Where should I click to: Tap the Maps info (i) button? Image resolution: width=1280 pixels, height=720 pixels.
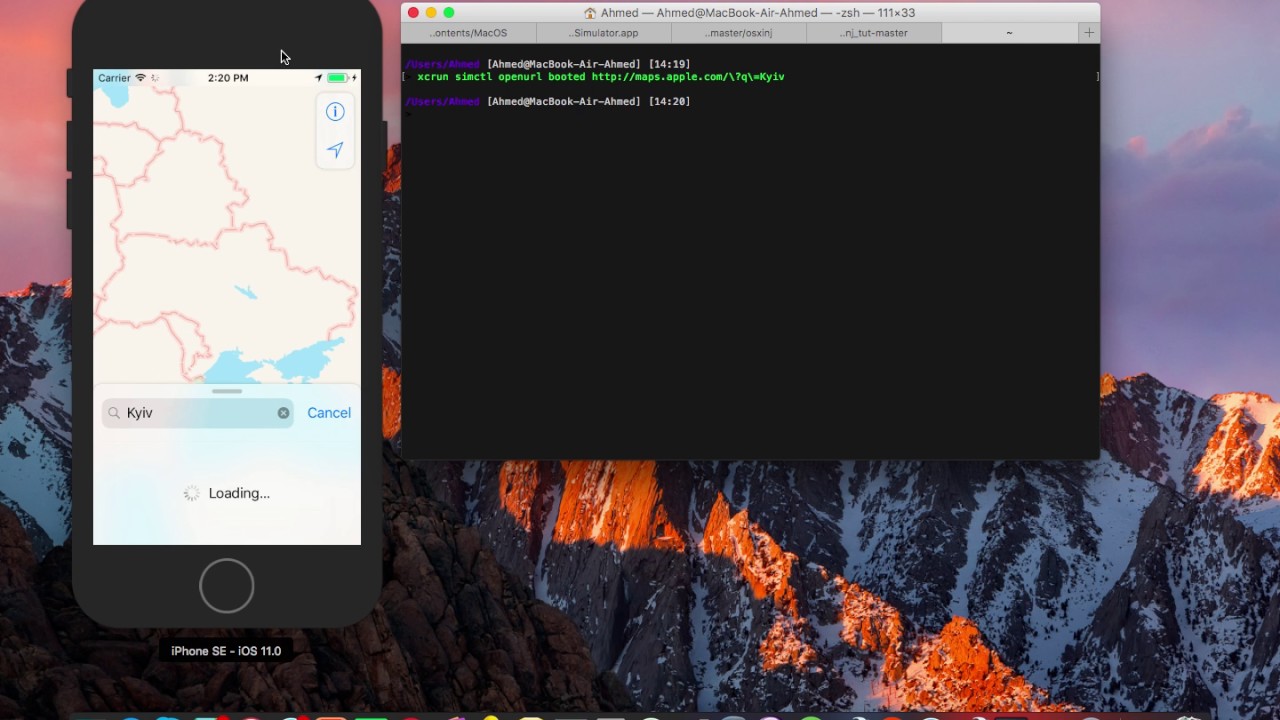point(335,112)
